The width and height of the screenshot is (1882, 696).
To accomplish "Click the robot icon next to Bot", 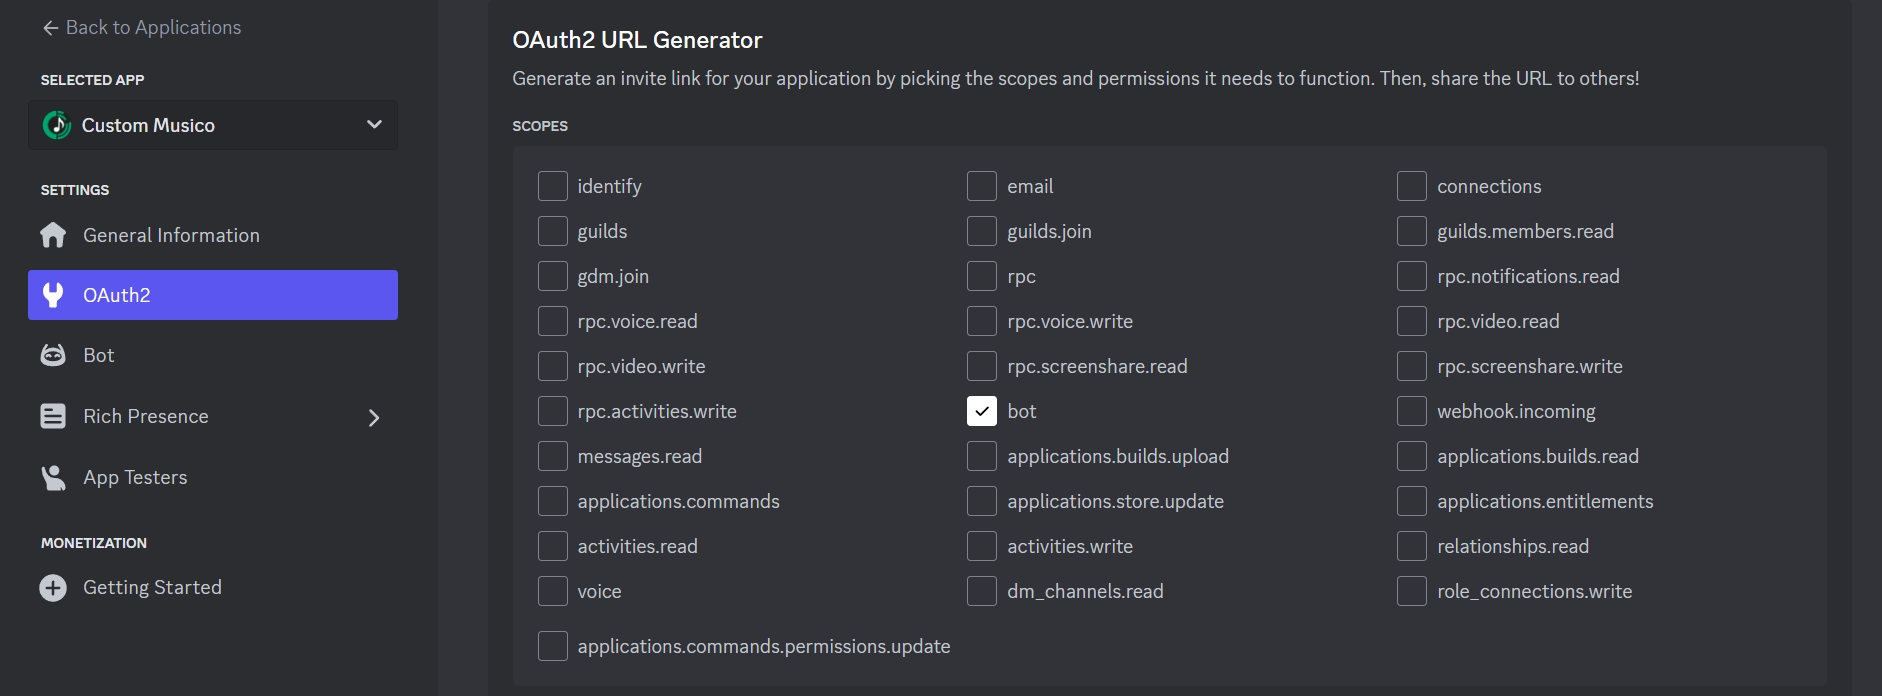I will pyautogui.click(x=53, y=355).
